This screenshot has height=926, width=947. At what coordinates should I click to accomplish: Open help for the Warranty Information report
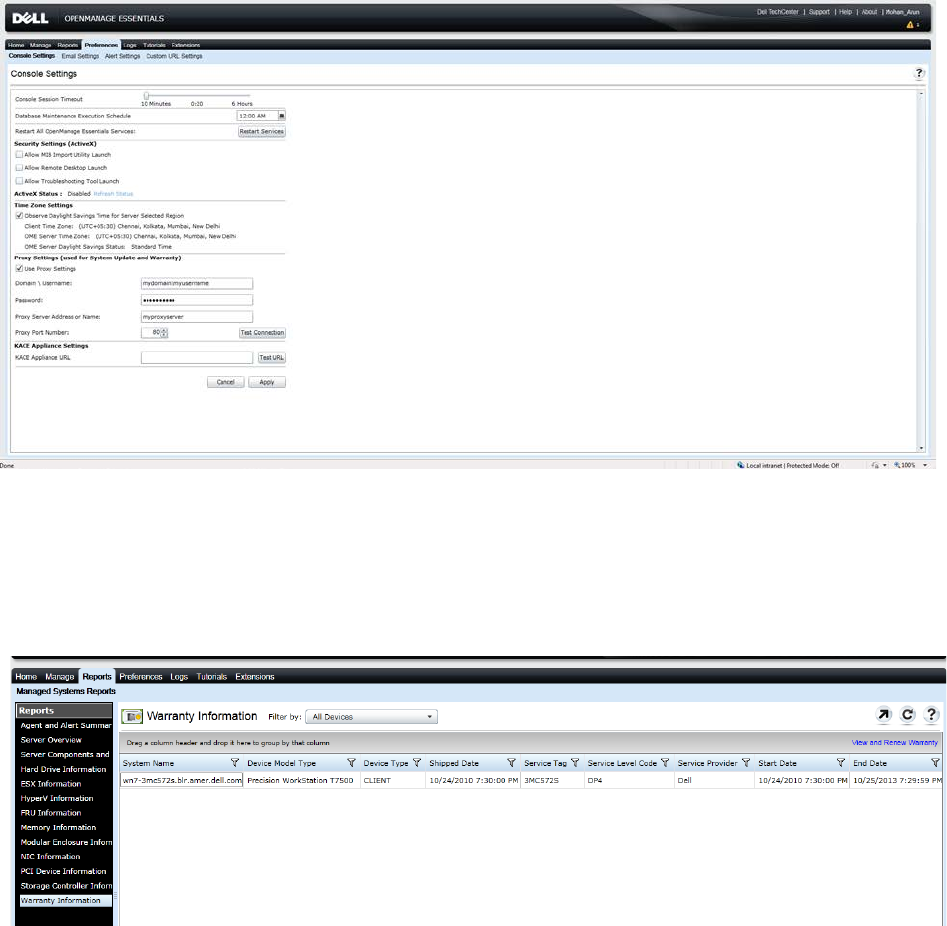tap(931, 715)
